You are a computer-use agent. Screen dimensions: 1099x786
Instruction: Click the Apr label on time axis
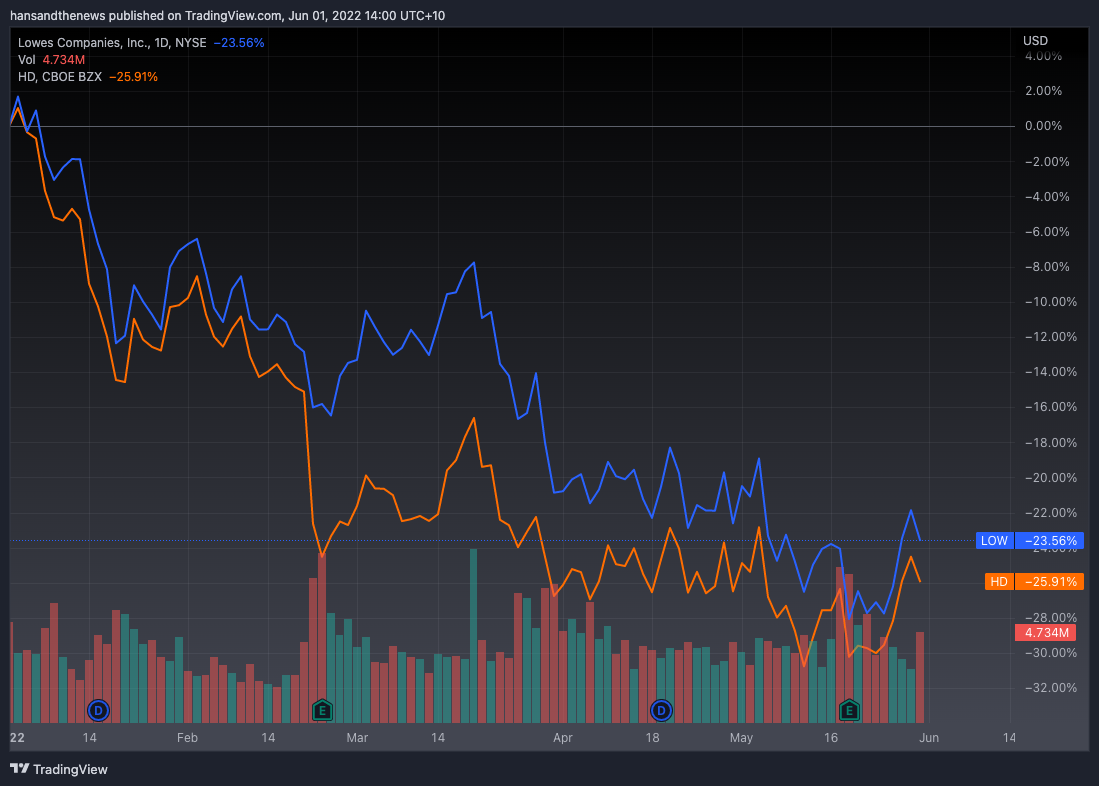click(x=563, y=738)
